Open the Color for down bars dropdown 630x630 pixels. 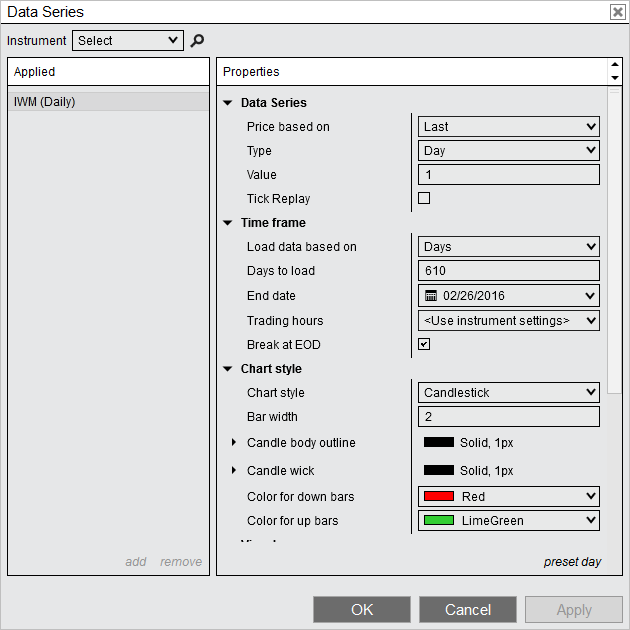pyautogui.click(x=509, y=497)
